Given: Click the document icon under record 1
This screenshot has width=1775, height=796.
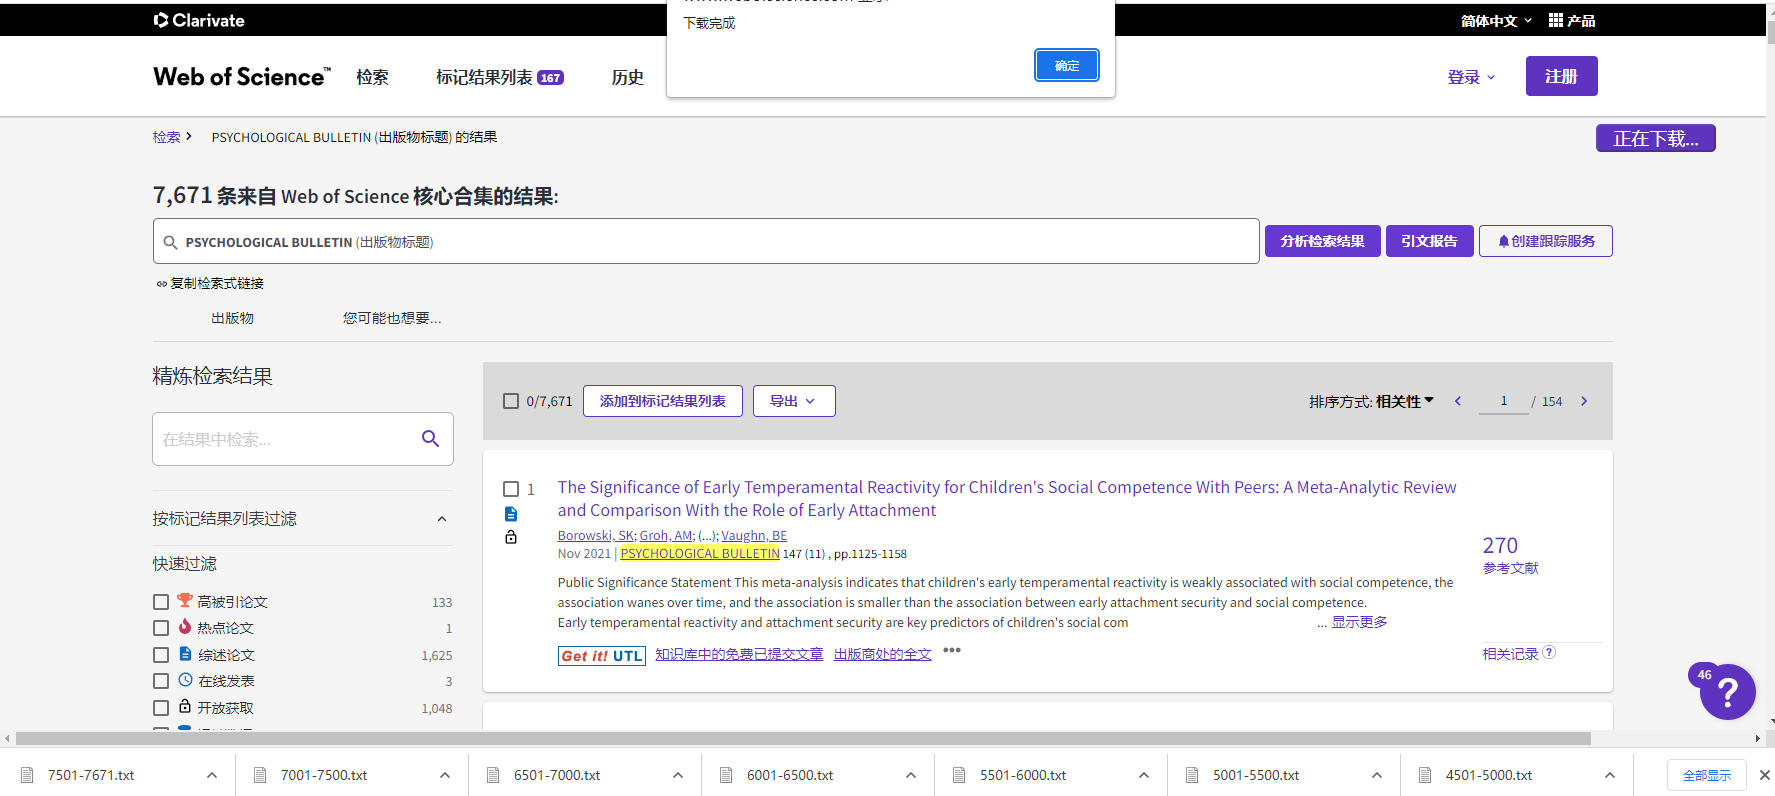Looking at the screenshot, I should pos(511,514).
